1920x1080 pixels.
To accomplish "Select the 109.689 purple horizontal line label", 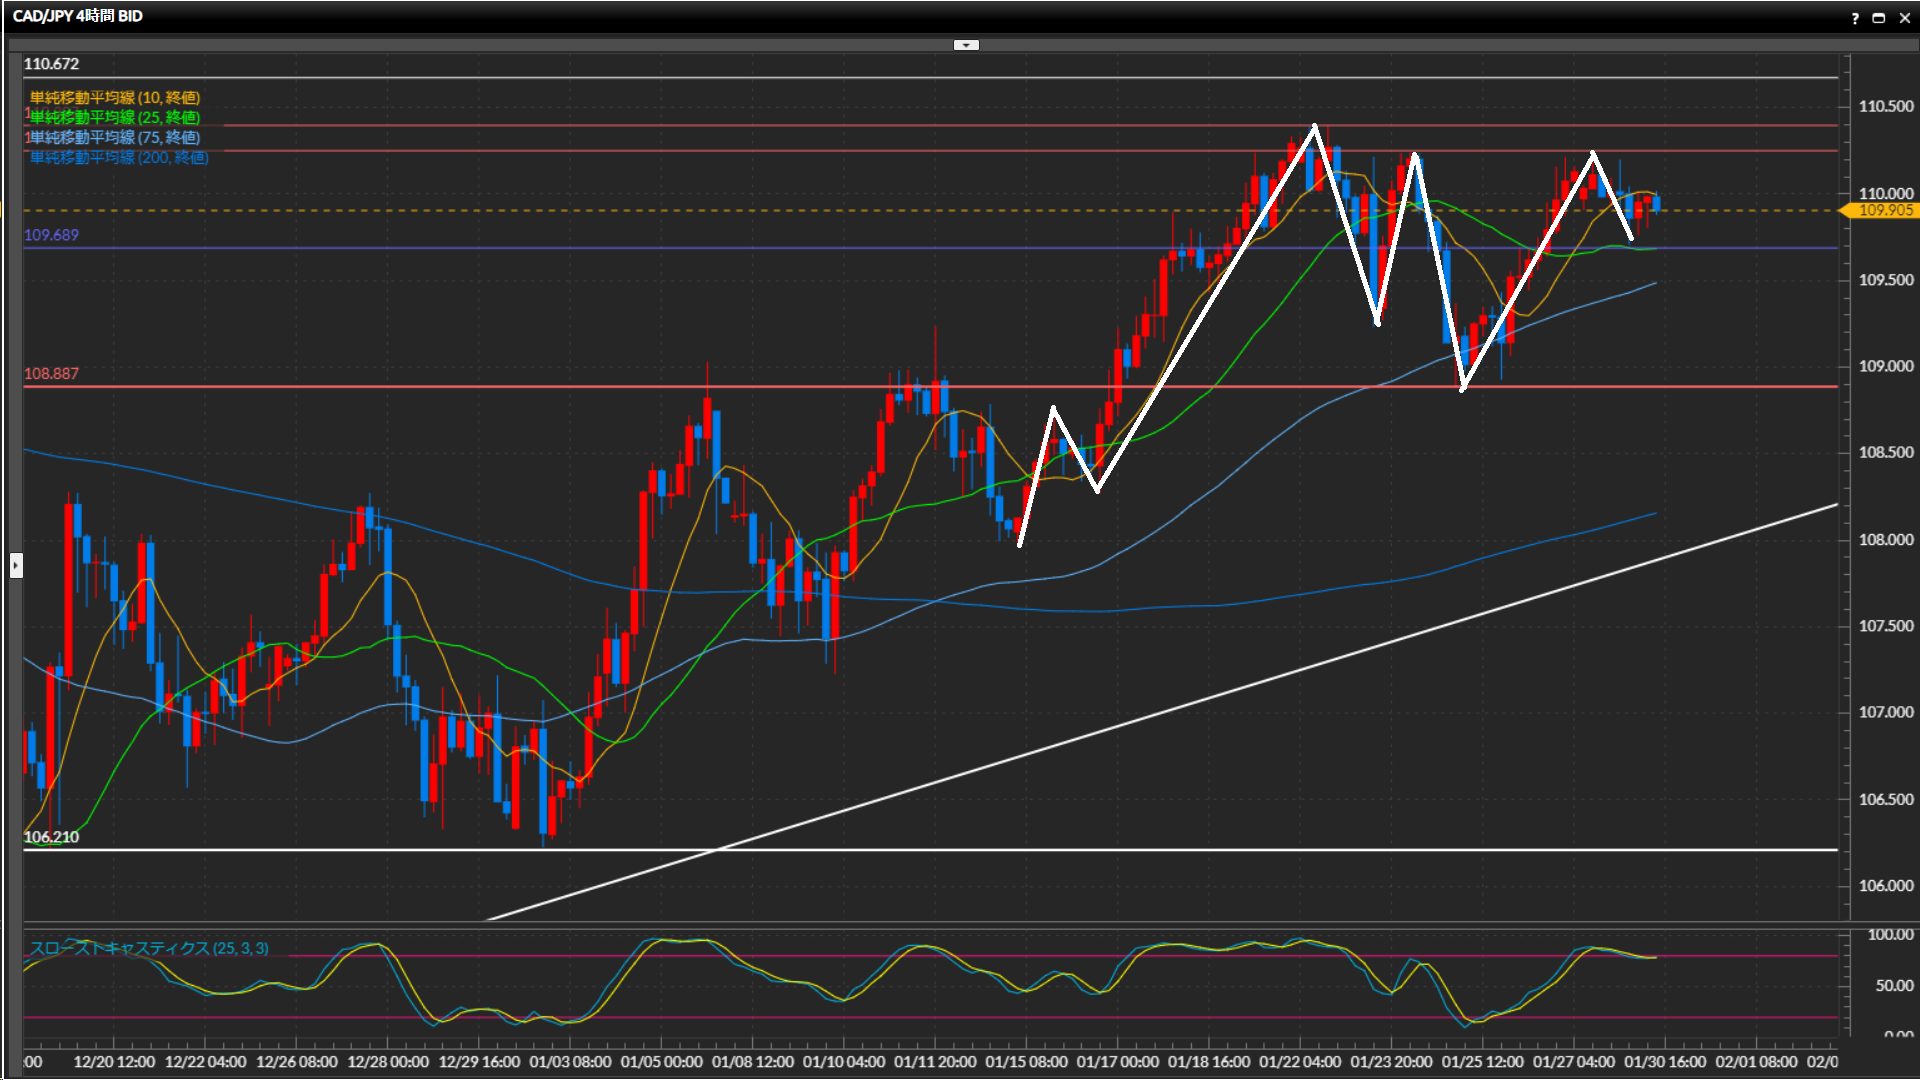I will (51, 235).
